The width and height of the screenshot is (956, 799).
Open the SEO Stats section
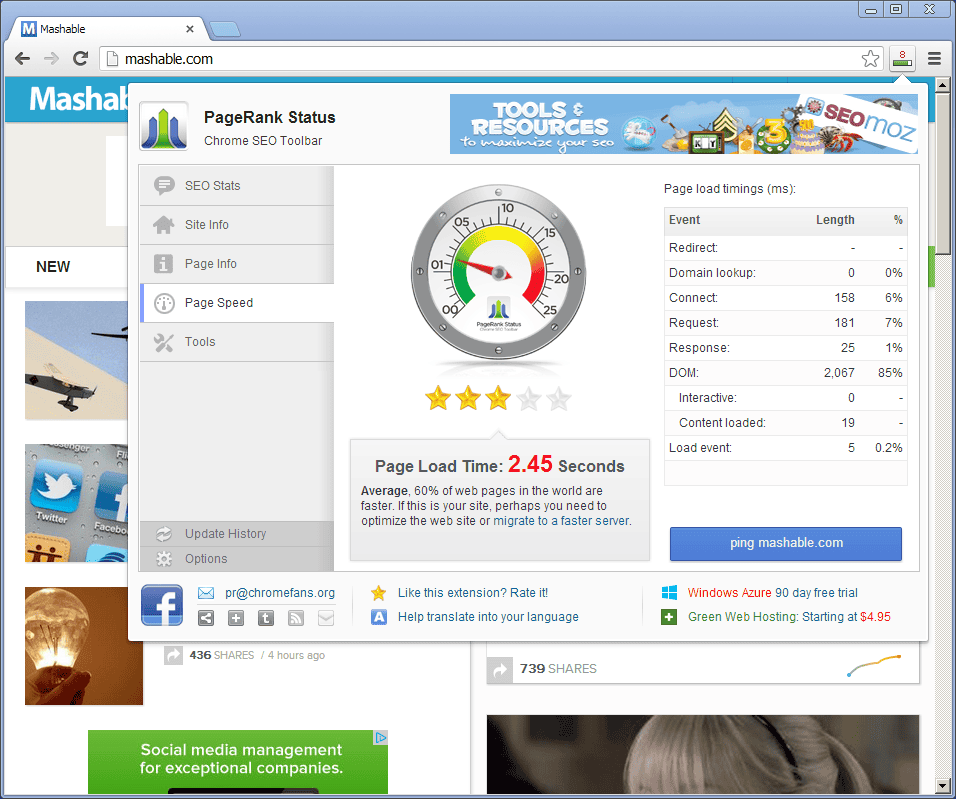point(237,185)
